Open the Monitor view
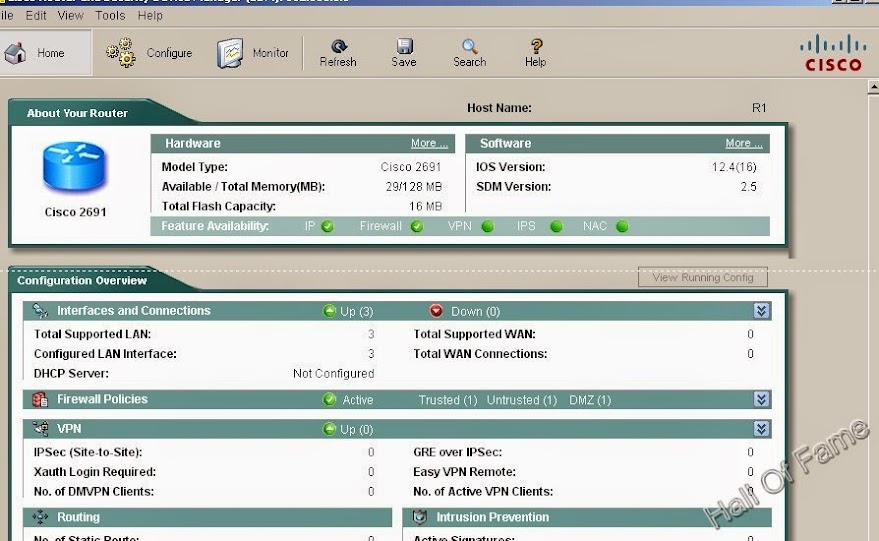This screenshot has height=541, width=879. [252, 53]
